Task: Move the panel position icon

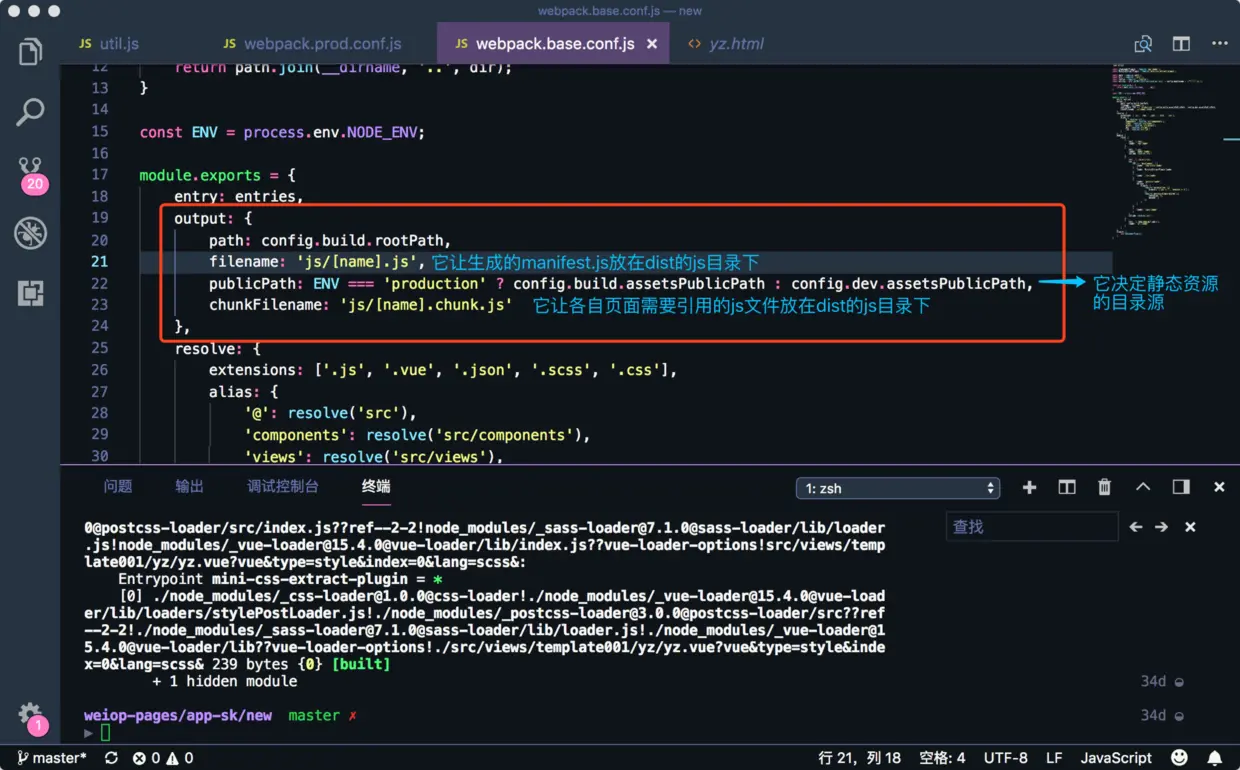Action: click(x=1181, y=487)
